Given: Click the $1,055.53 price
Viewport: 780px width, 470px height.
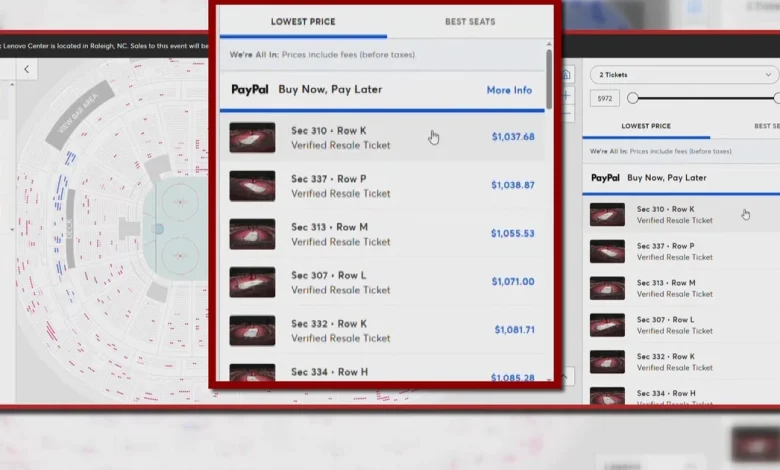Looking at the screenshot, I should pos(512,233).
